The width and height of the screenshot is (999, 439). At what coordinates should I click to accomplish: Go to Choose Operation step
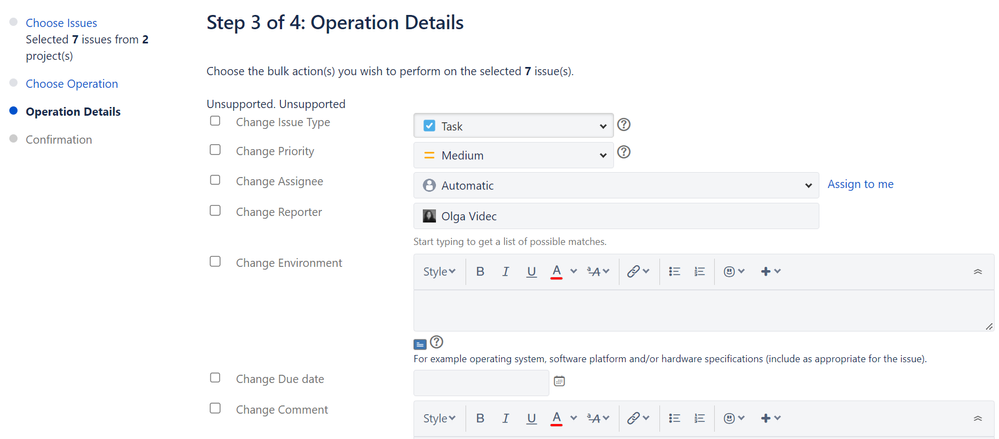pos(71,83)
